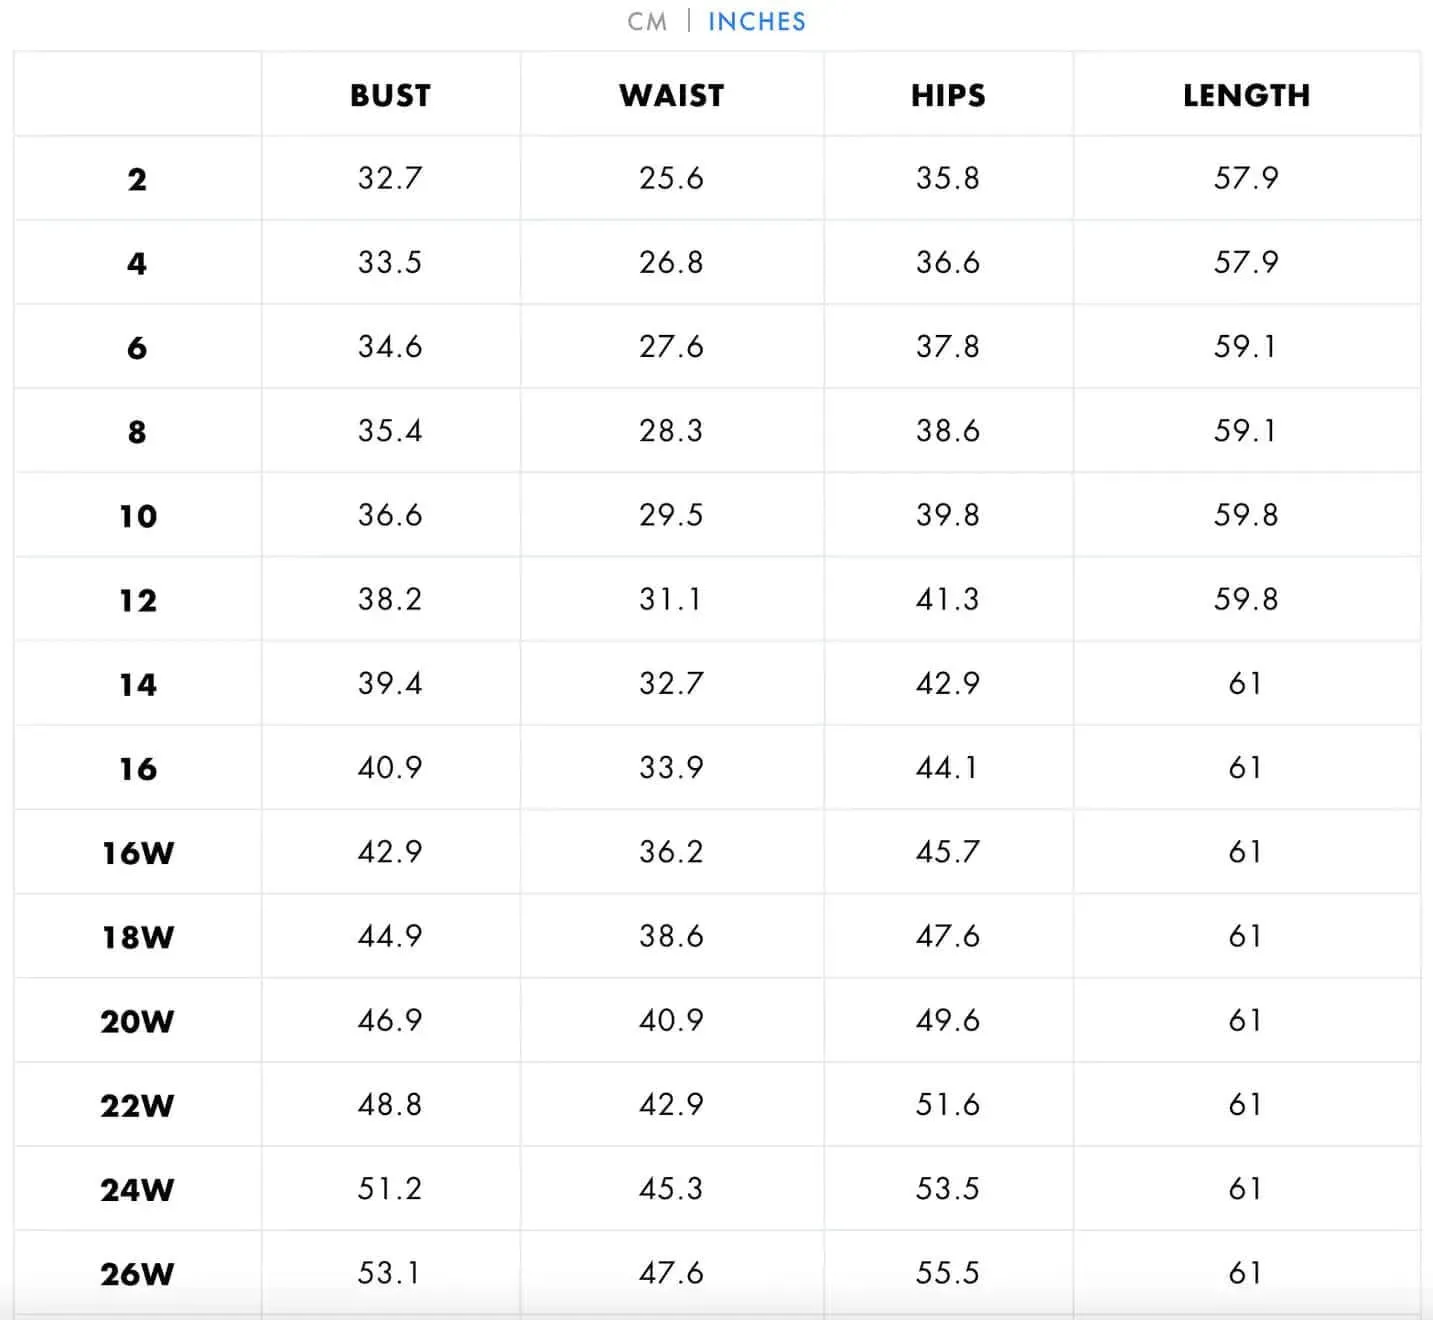Select the size 4 row label
This screenshot has width=1433, height=1320.
click(137, 263)
